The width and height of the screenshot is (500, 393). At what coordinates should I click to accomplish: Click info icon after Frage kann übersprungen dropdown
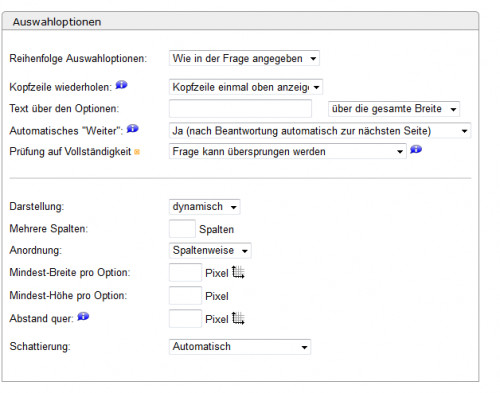click(416, 150)
